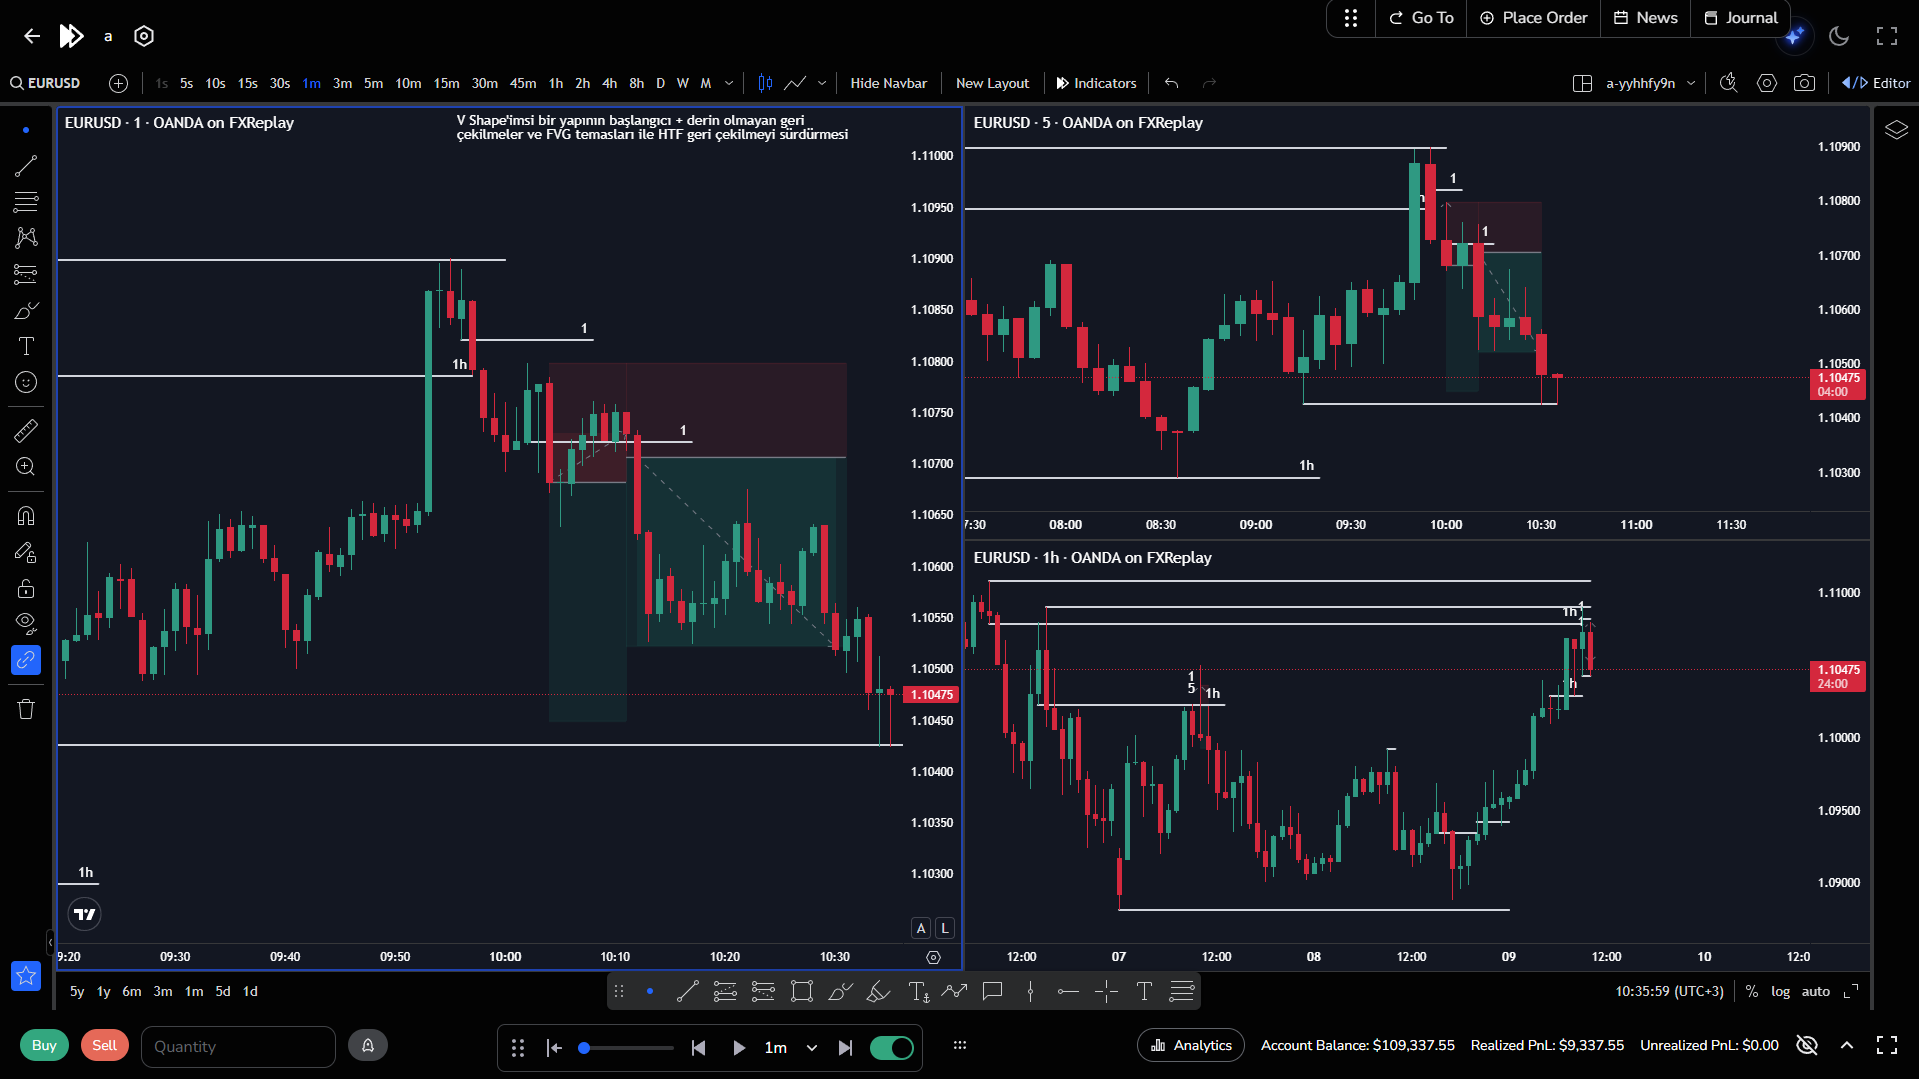Screen dimensions: 1919x1079
Task: Select the 1h timeframe
Action: 556,83
